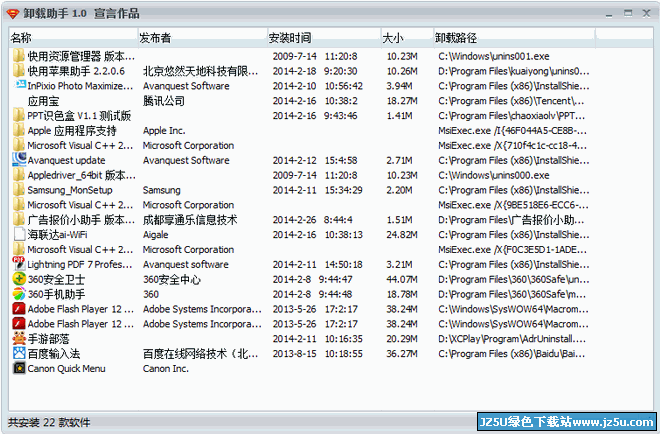Click install time 2013-8-15 10:18:55
The image size is (660, 434).
317,354
